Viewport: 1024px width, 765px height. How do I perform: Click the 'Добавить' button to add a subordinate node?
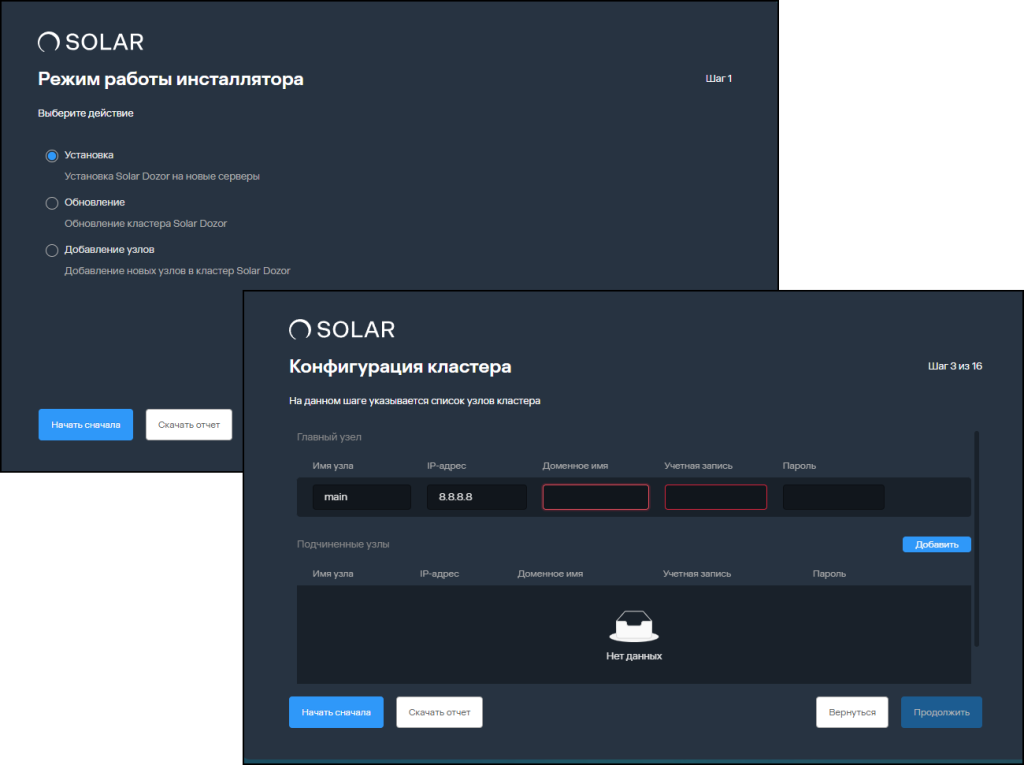936,544
